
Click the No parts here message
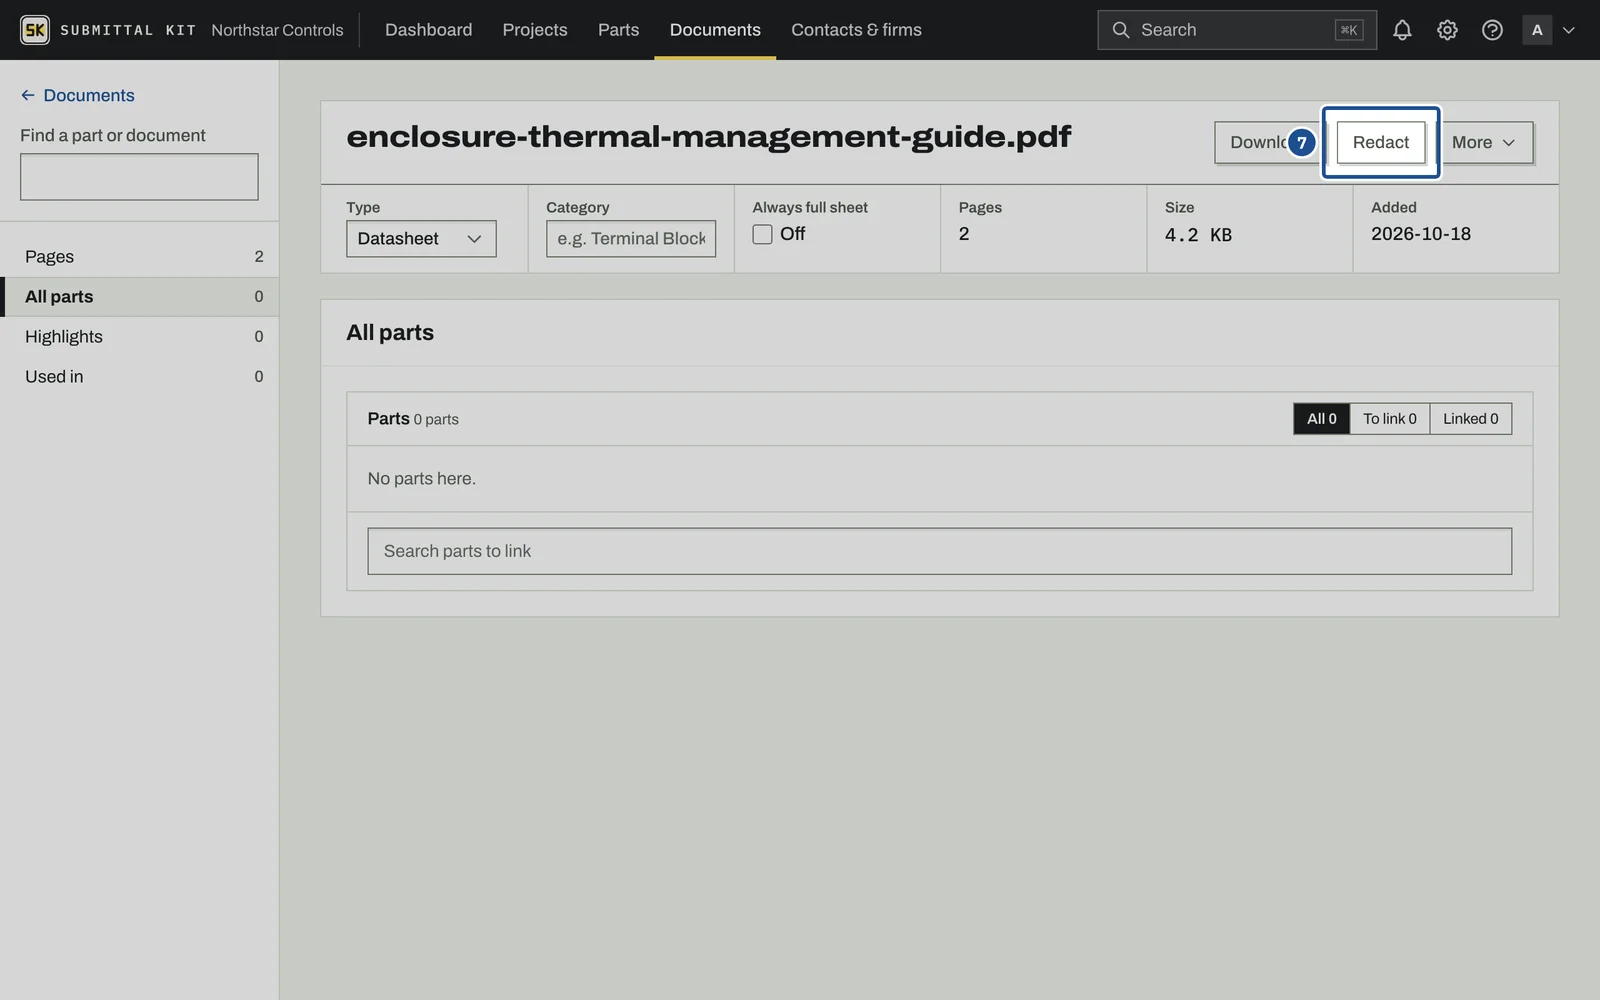421,479
